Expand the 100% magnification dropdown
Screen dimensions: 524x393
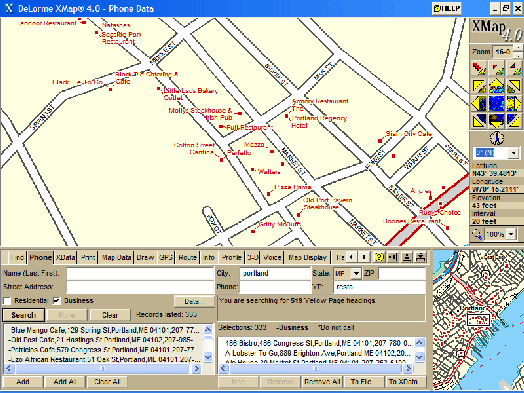[x=511, y=234]
